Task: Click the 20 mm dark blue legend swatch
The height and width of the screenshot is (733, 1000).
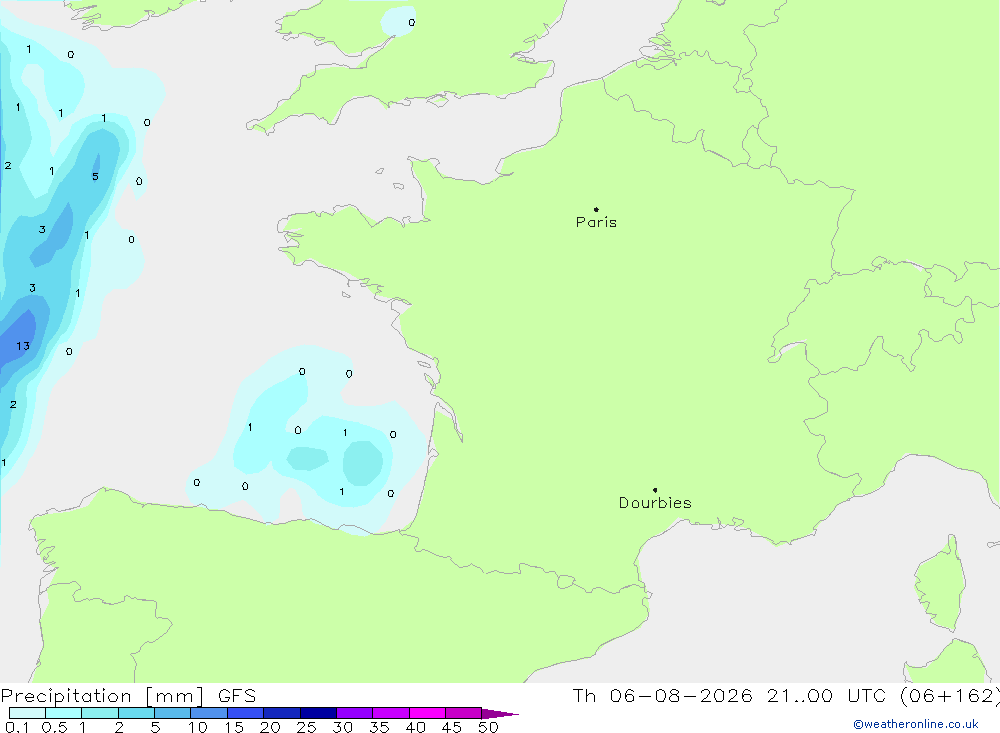Action: [x=281, y=713]
